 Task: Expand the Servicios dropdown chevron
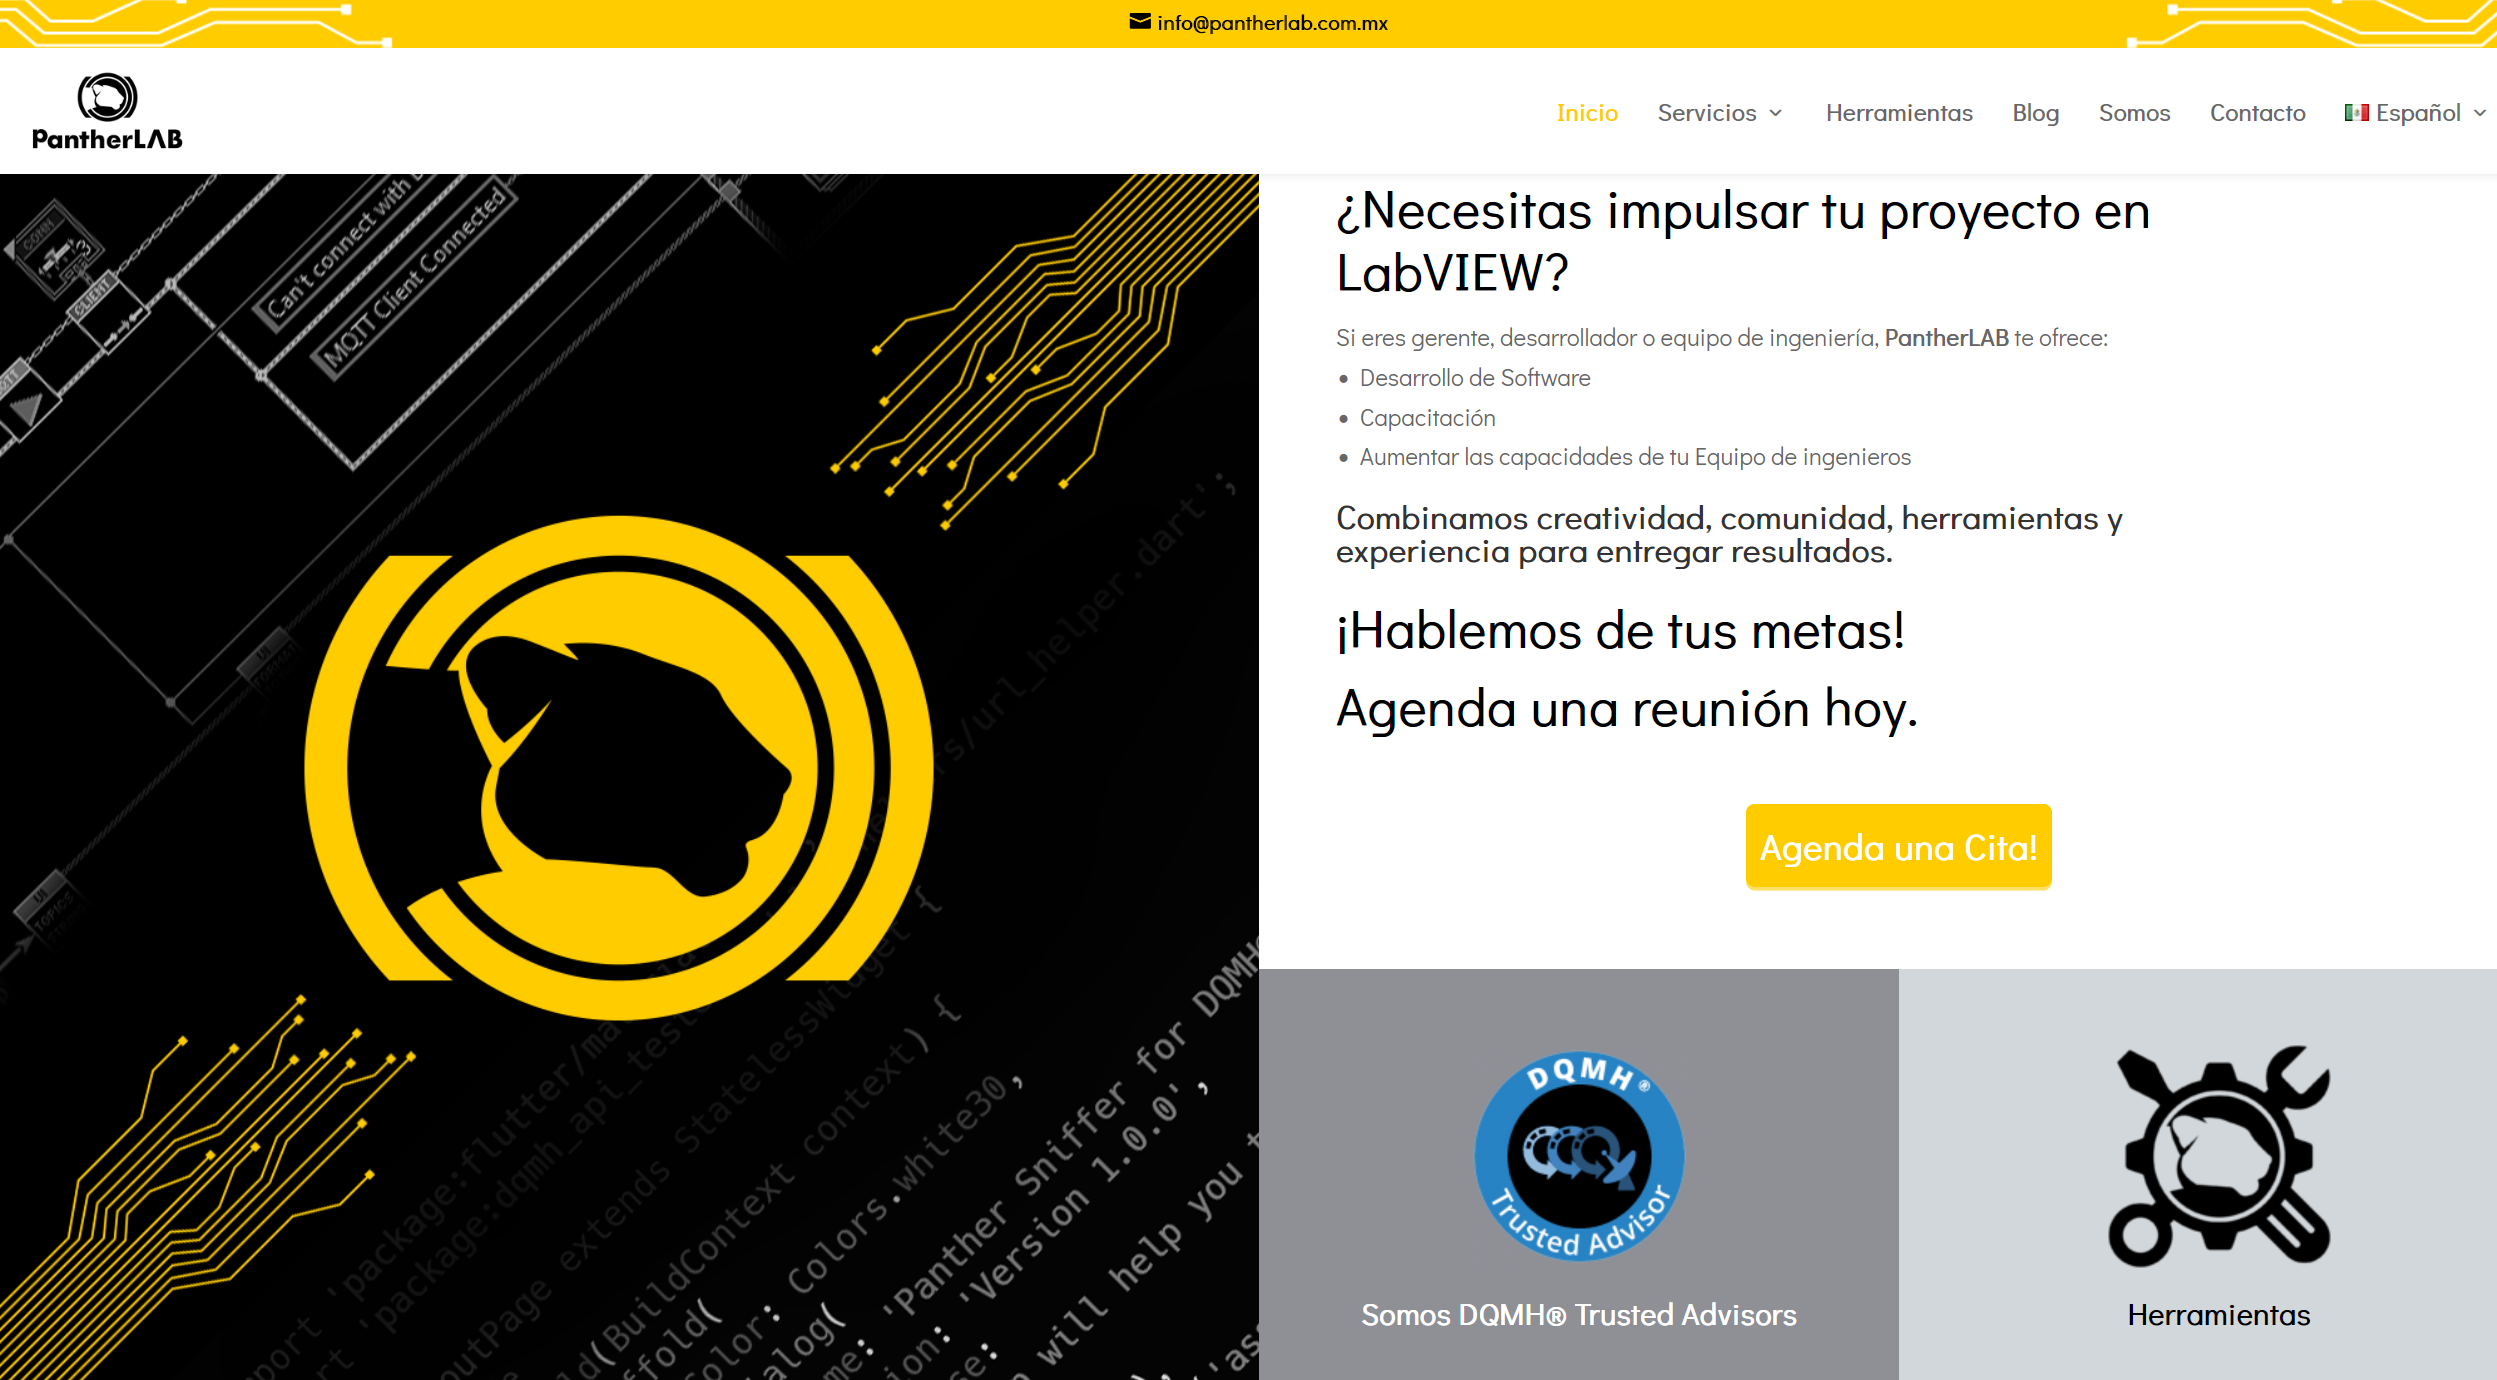[x=1776, y=113]
